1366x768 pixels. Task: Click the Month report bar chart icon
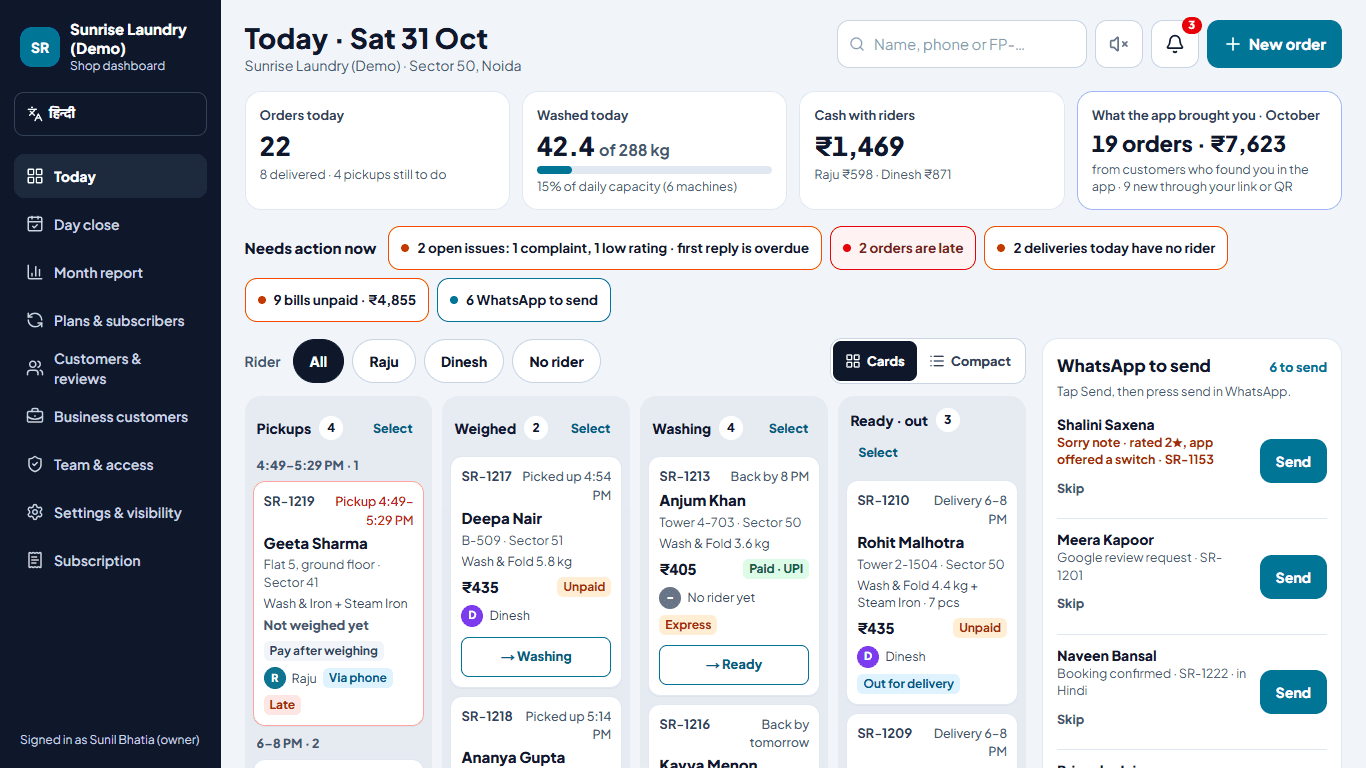[35, 273]
